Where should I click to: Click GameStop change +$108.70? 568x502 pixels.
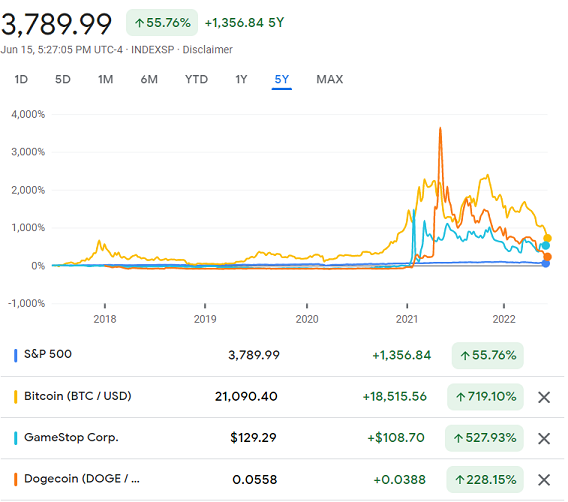[396, 438]
